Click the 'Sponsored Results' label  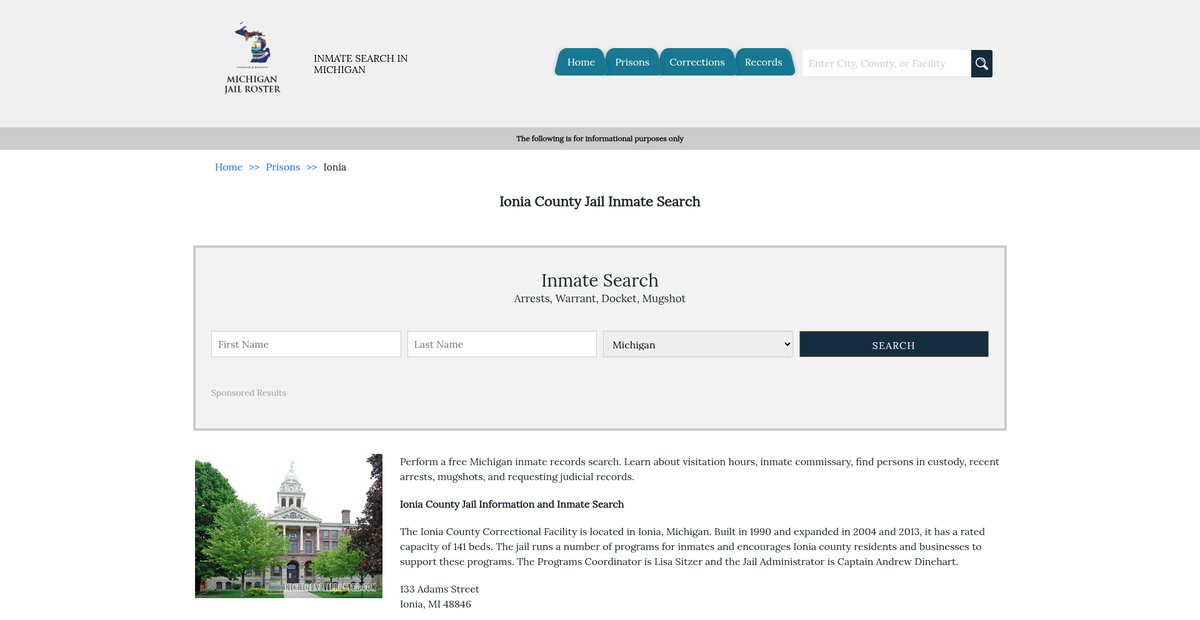(x=249, y=393)
